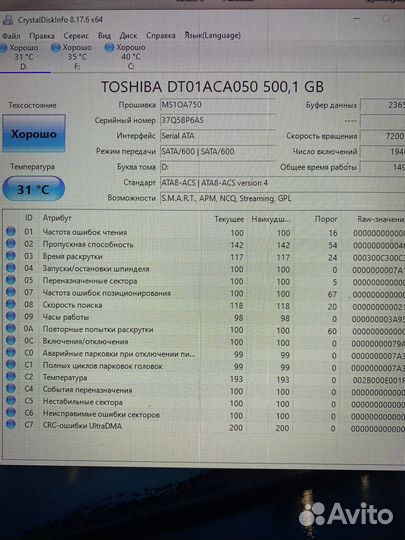Click status icon of Скорость поиска
Screen dimensions: 405x540
11,304
